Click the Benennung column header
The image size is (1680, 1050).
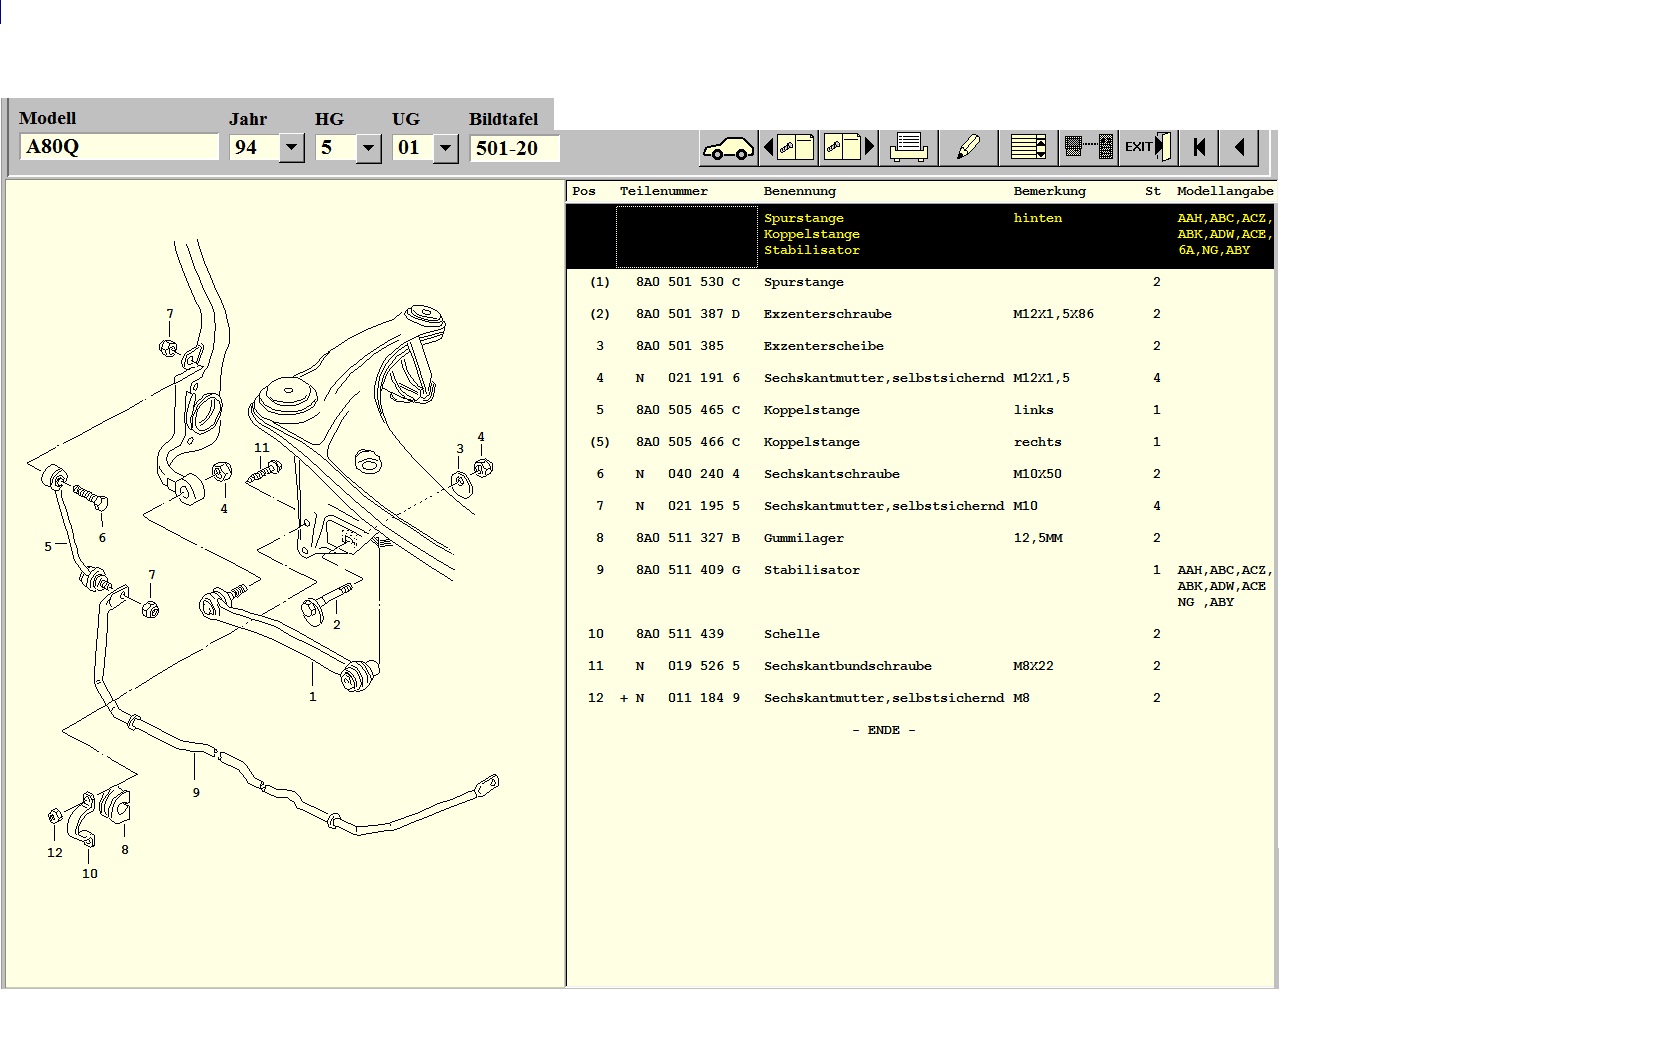point(799,191)
